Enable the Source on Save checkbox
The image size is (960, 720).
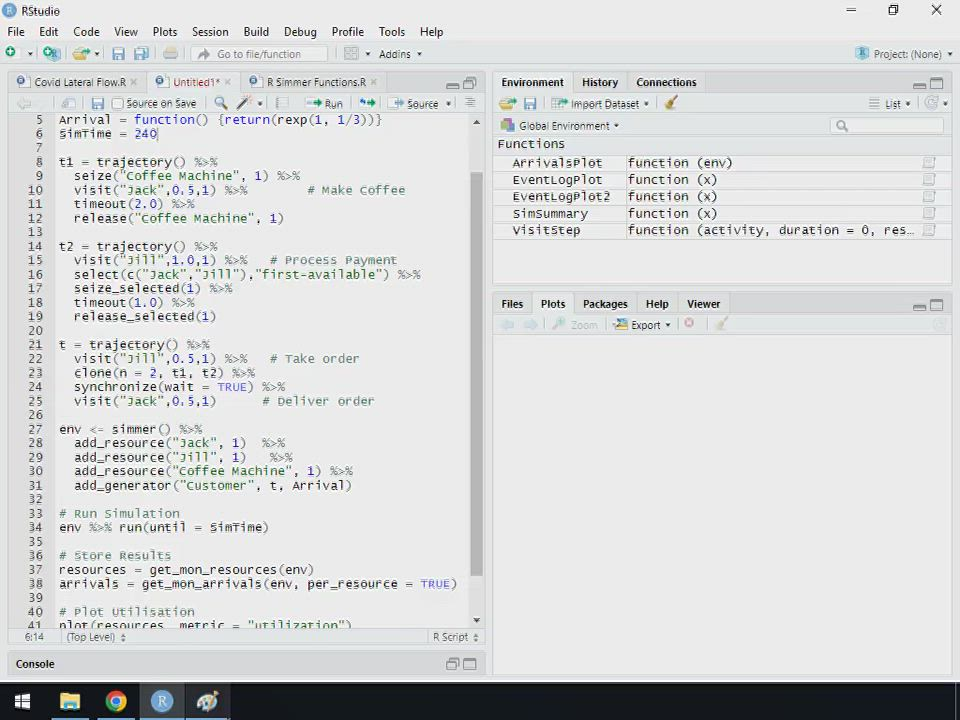pyautogui.click(x=118, y=104)
